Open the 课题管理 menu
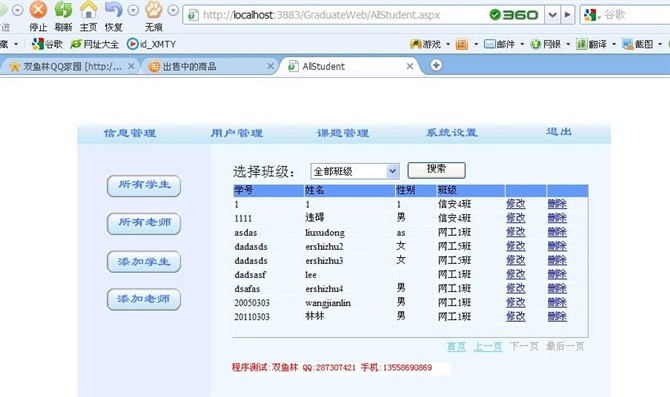 (x=343, y=133)
